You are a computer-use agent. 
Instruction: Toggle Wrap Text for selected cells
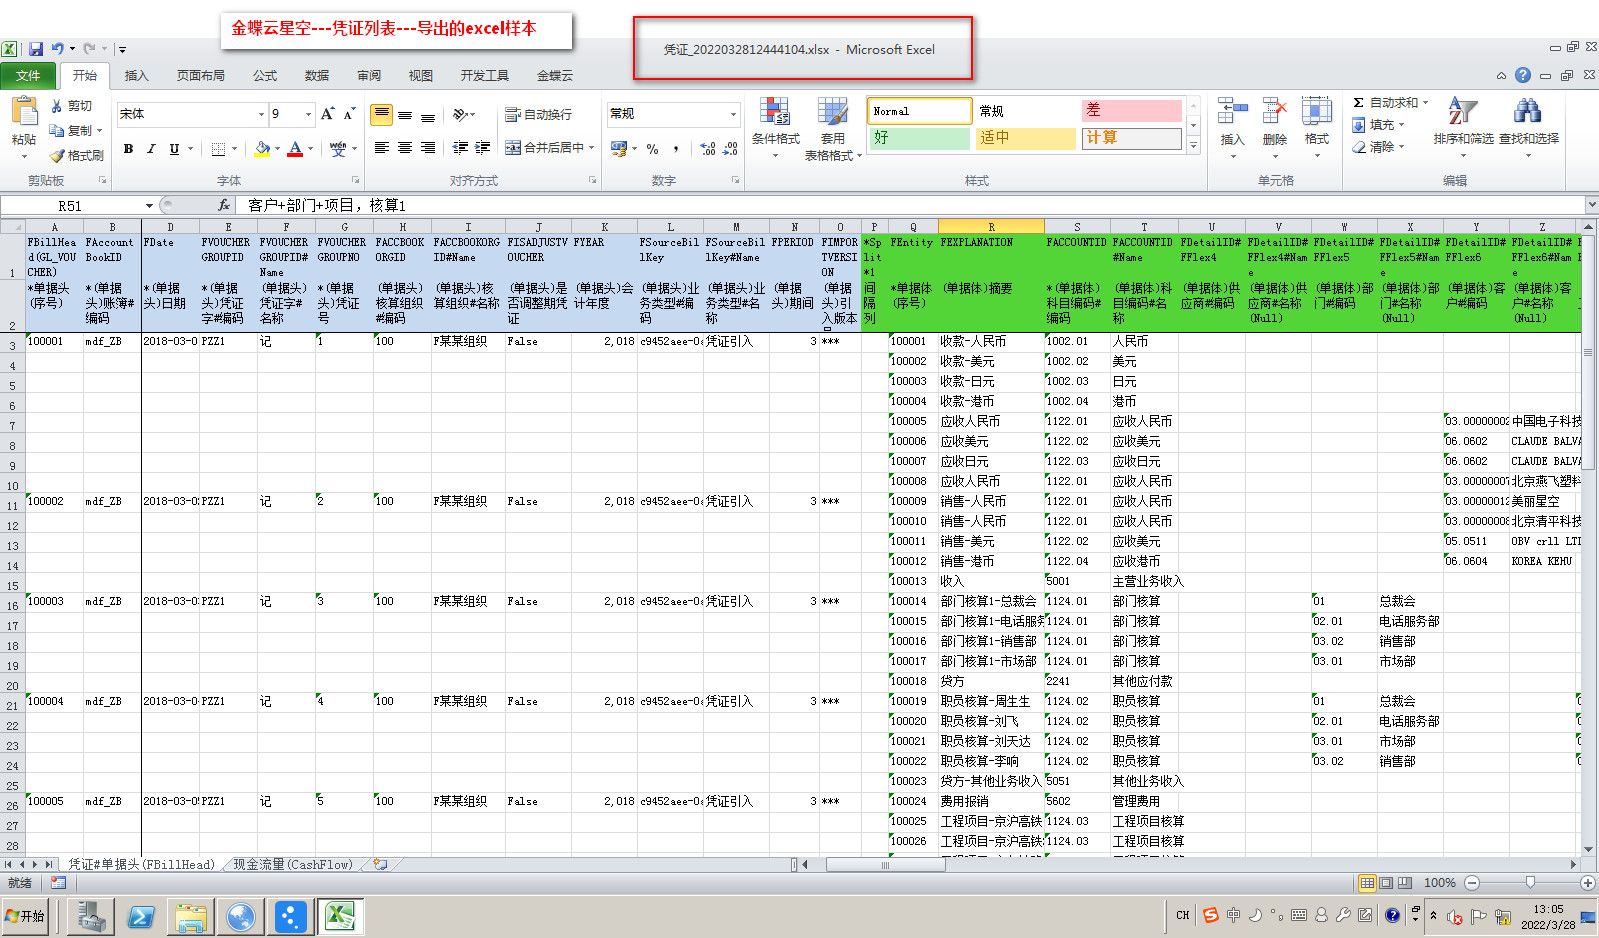538,115
